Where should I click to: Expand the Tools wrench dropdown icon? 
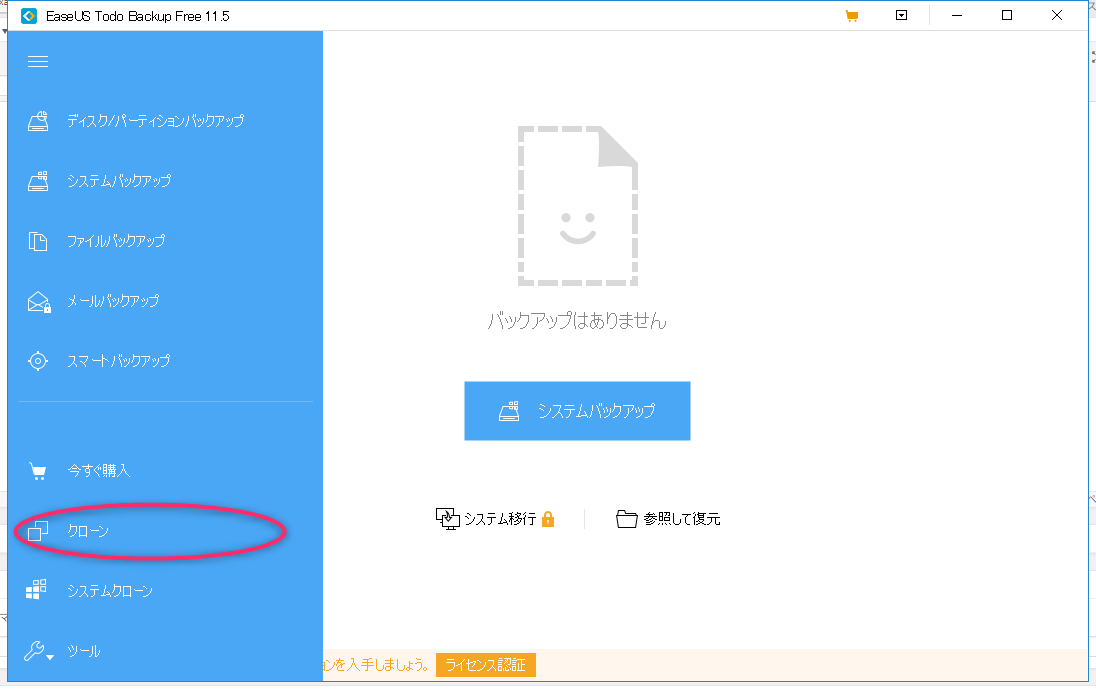(38, 651)
